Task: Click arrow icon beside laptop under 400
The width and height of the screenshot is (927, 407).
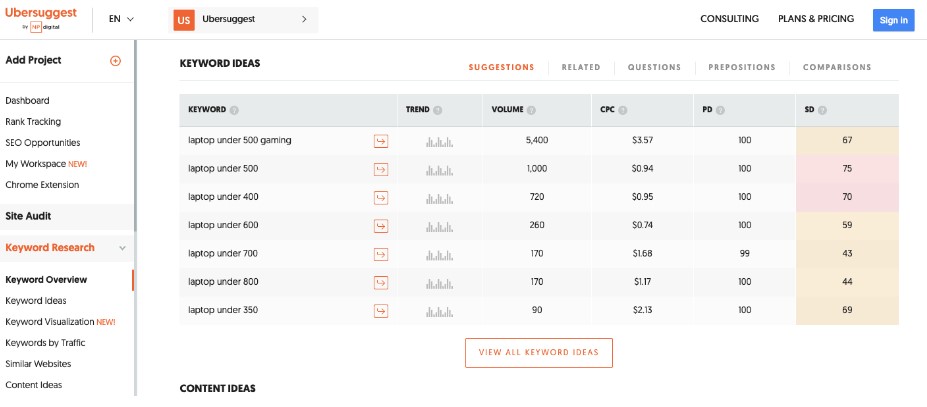Action: (380, 198)
